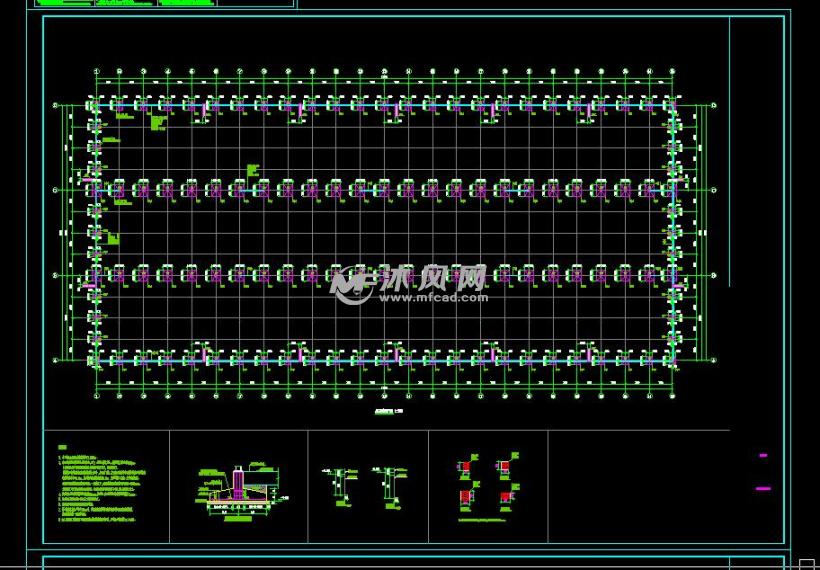Click the vertical cyan divider line right of the plan
The image size is (820, 570).
point(729,150)
